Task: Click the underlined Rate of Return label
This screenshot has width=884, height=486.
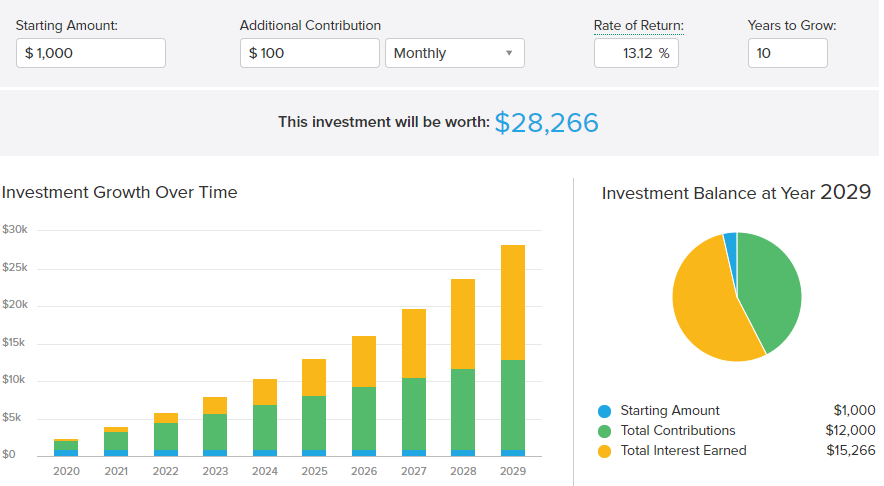Action: (638, 25)
